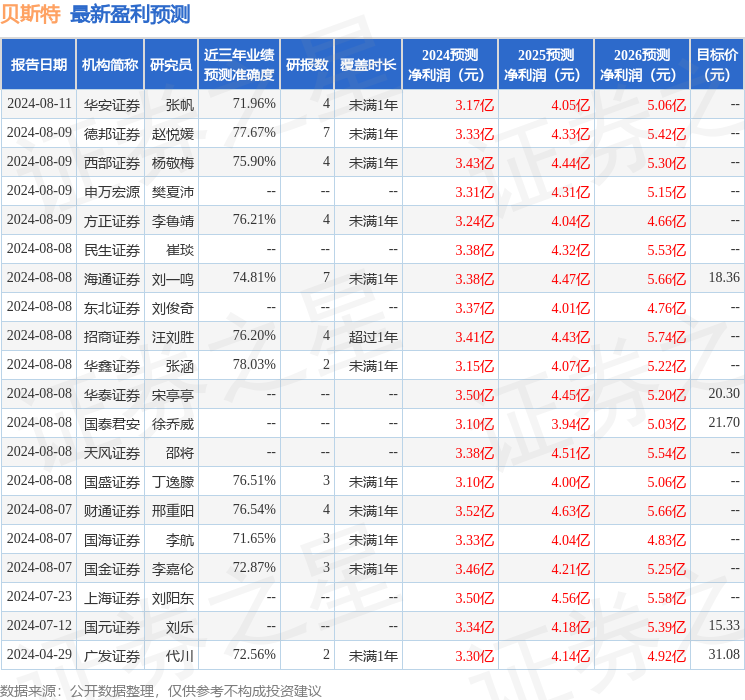Screen dimensions: 745x700
Task: Click analyst name 刘一鸣
Action: click(x=172, y=279)
